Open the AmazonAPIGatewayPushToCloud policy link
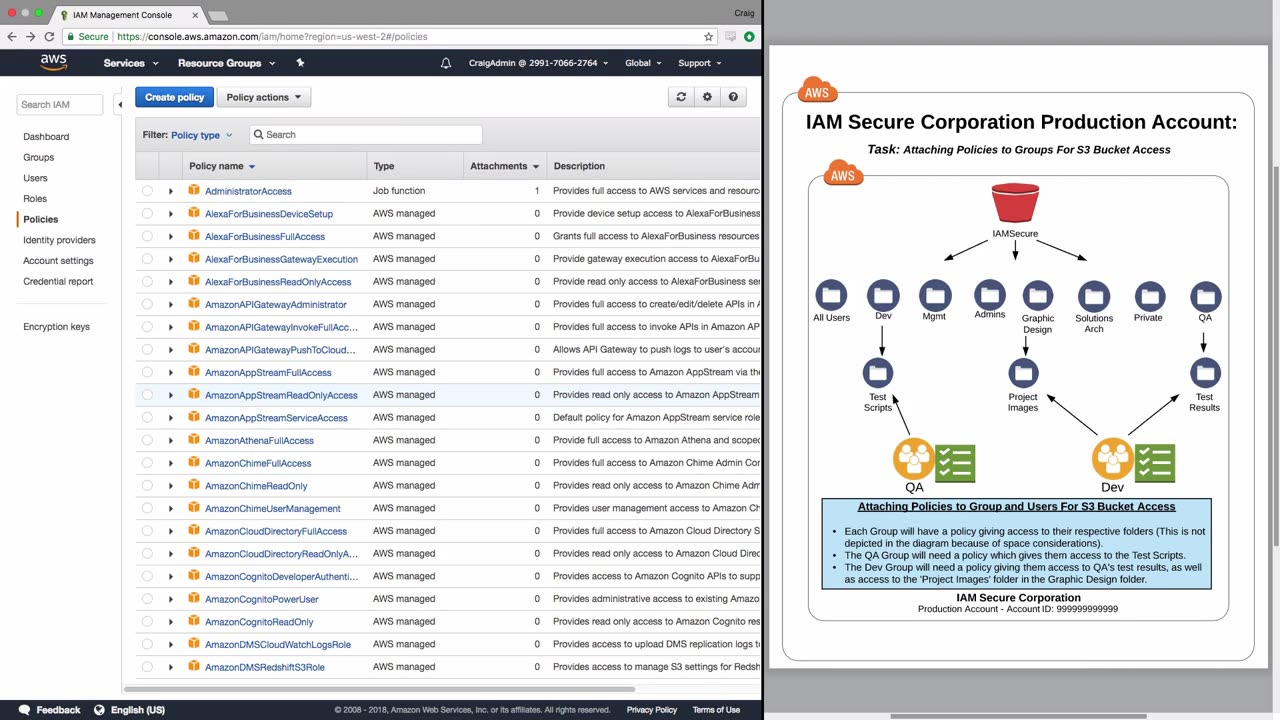1280x720 pixels. (x=280, y=350)
